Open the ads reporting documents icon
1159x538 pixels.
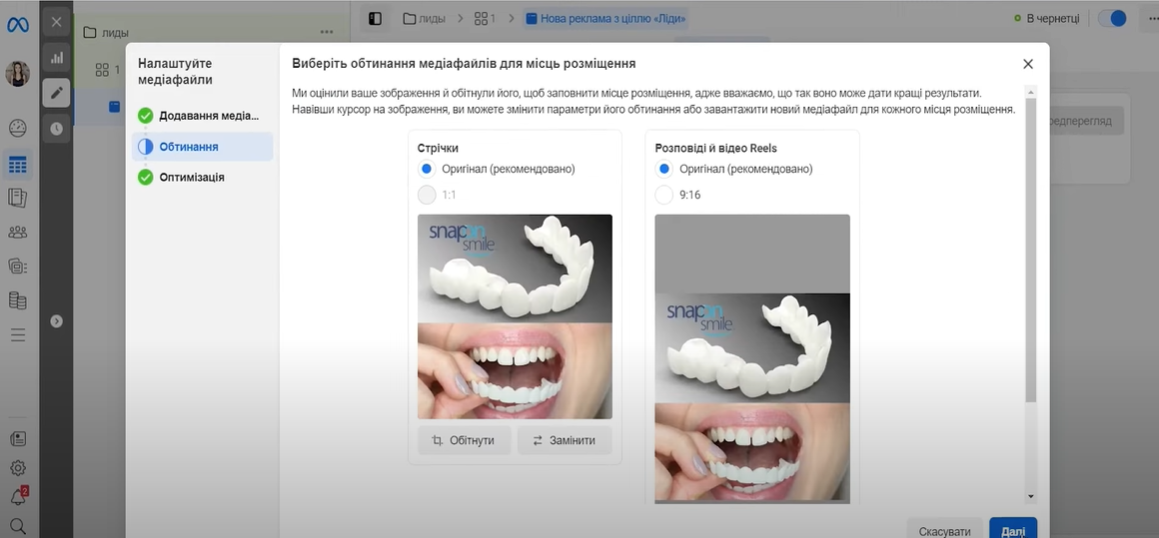click(x=18, y=198)
